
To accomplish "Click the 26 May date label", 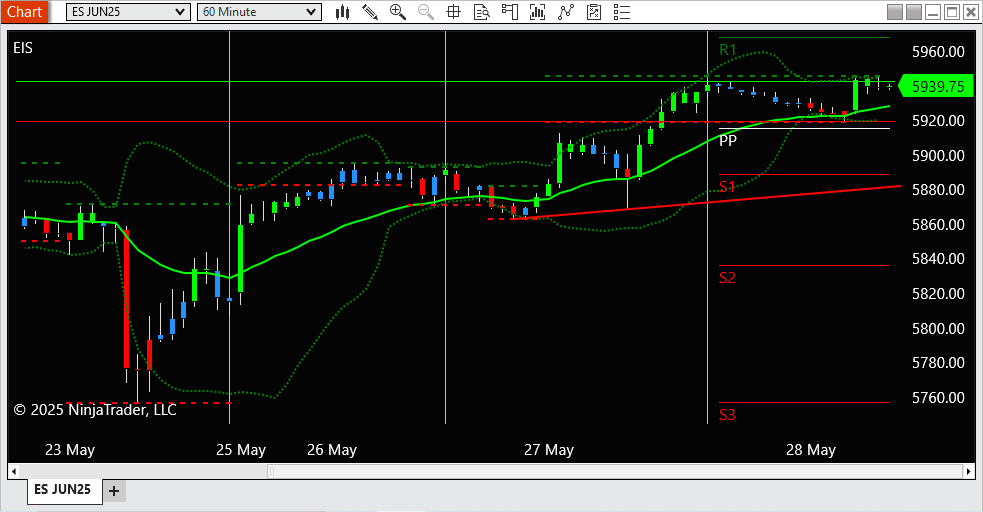I will [x=332, y=450].
